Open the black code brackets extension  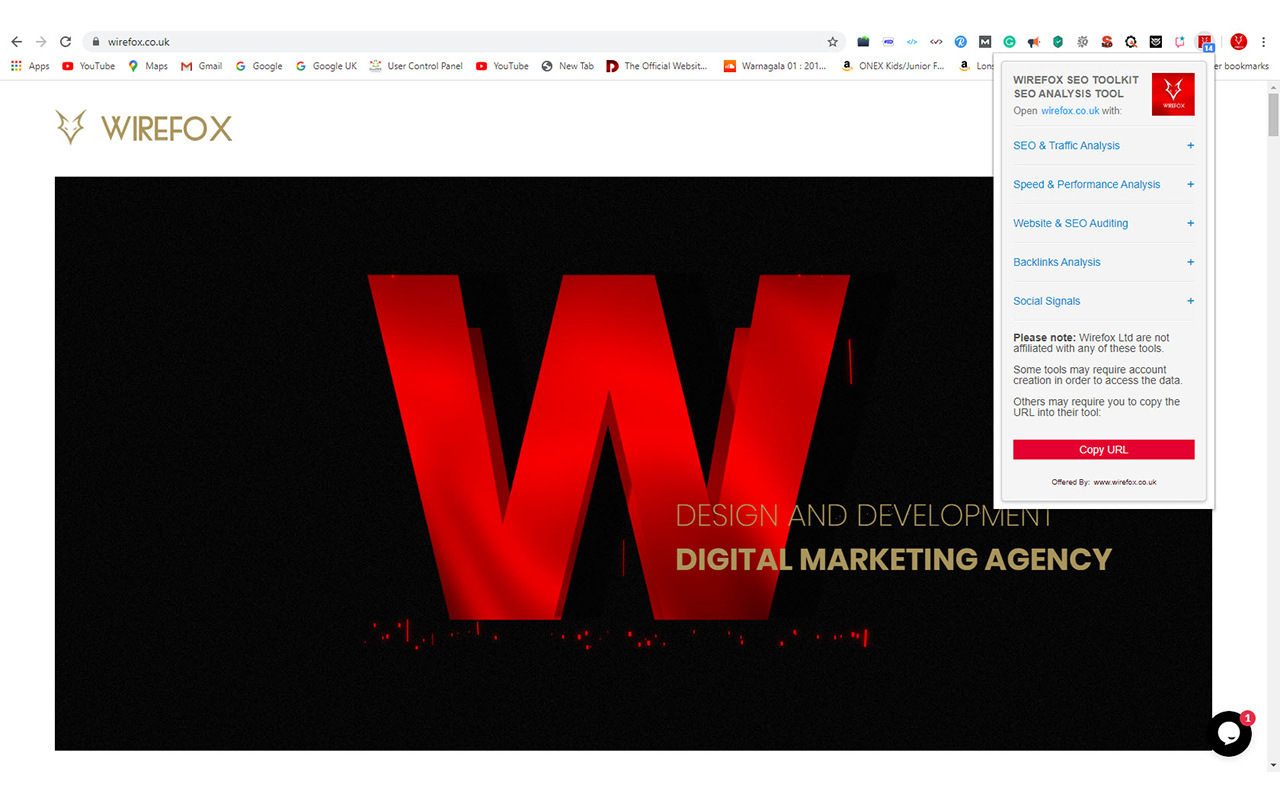[936, 42]
